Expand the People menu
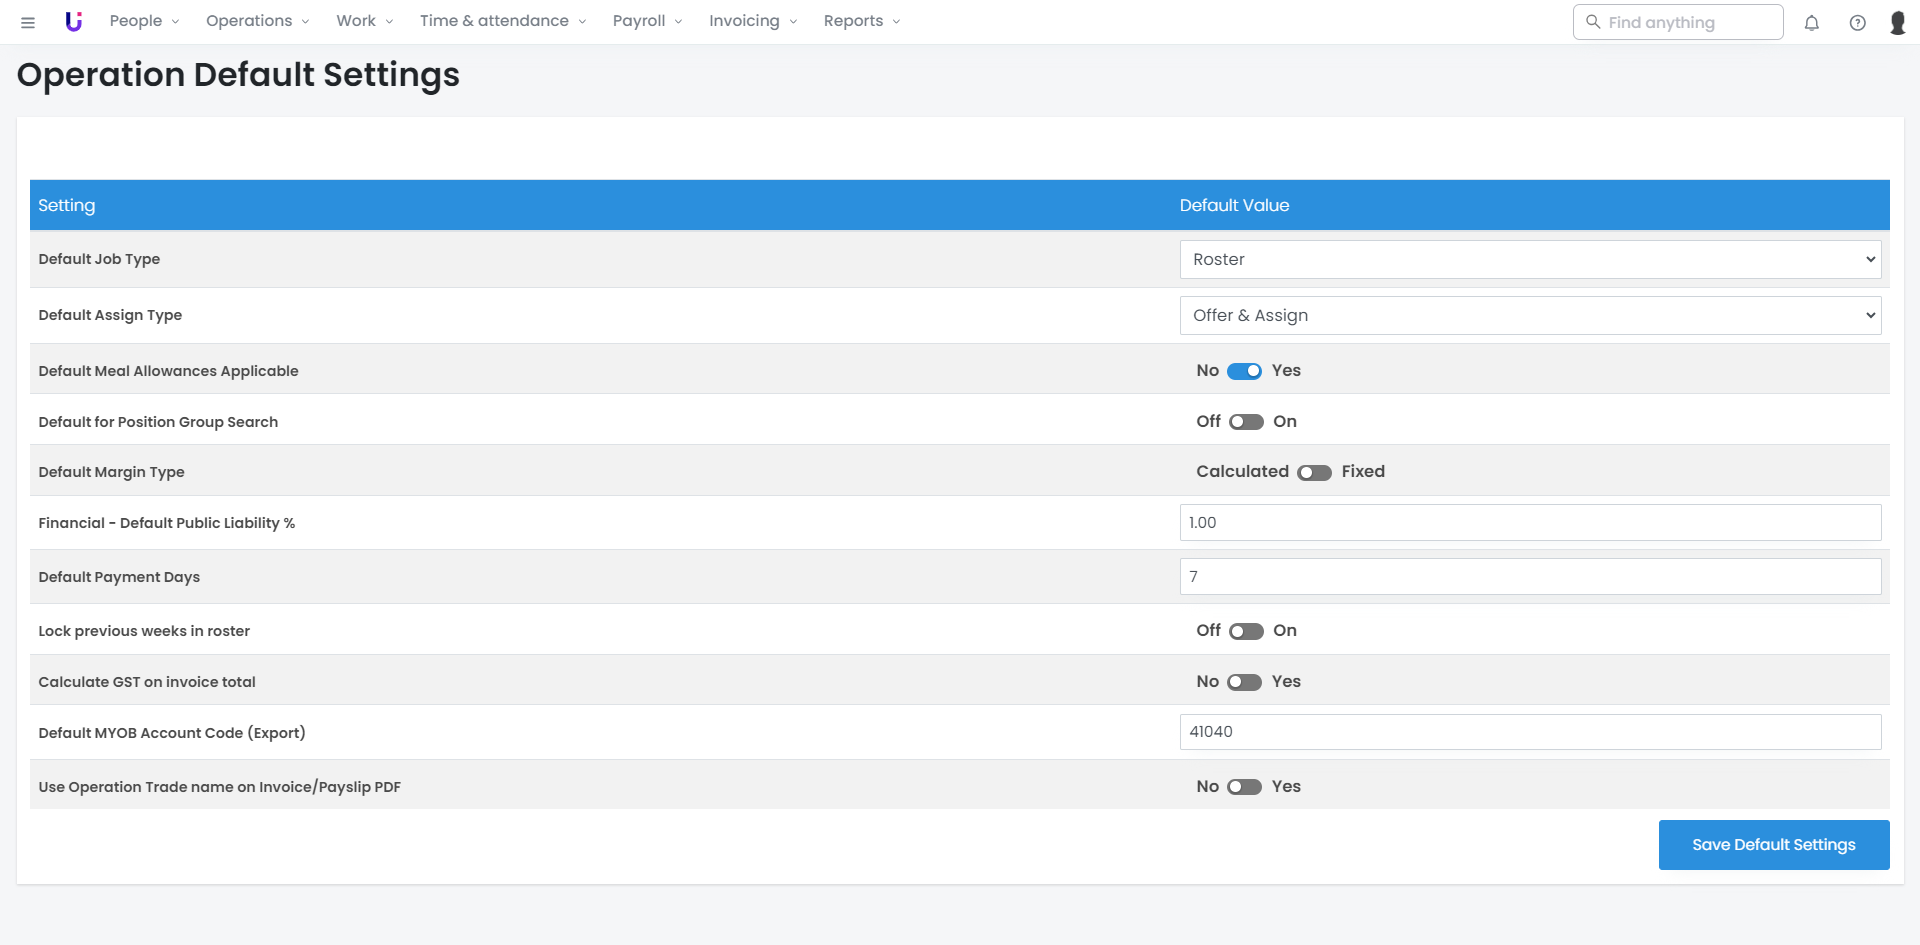 tap(144, 21)
